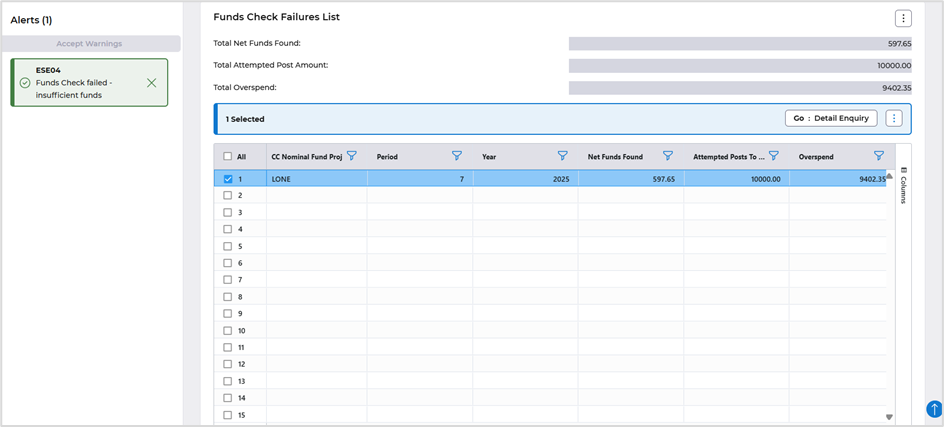Image resolution: width=944 pixels, height=427 pixels.
Task: Dismiss the ESE04 alert with the X
Action: pyautogui.click(x=152, y=83)
